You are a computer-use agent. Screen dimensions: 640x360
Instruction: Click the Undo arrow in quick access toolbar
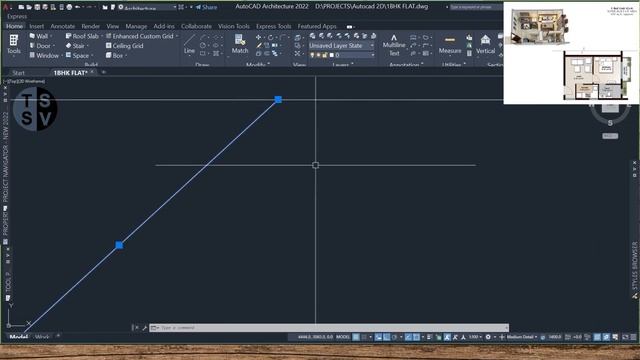click(x=77, y=7)
